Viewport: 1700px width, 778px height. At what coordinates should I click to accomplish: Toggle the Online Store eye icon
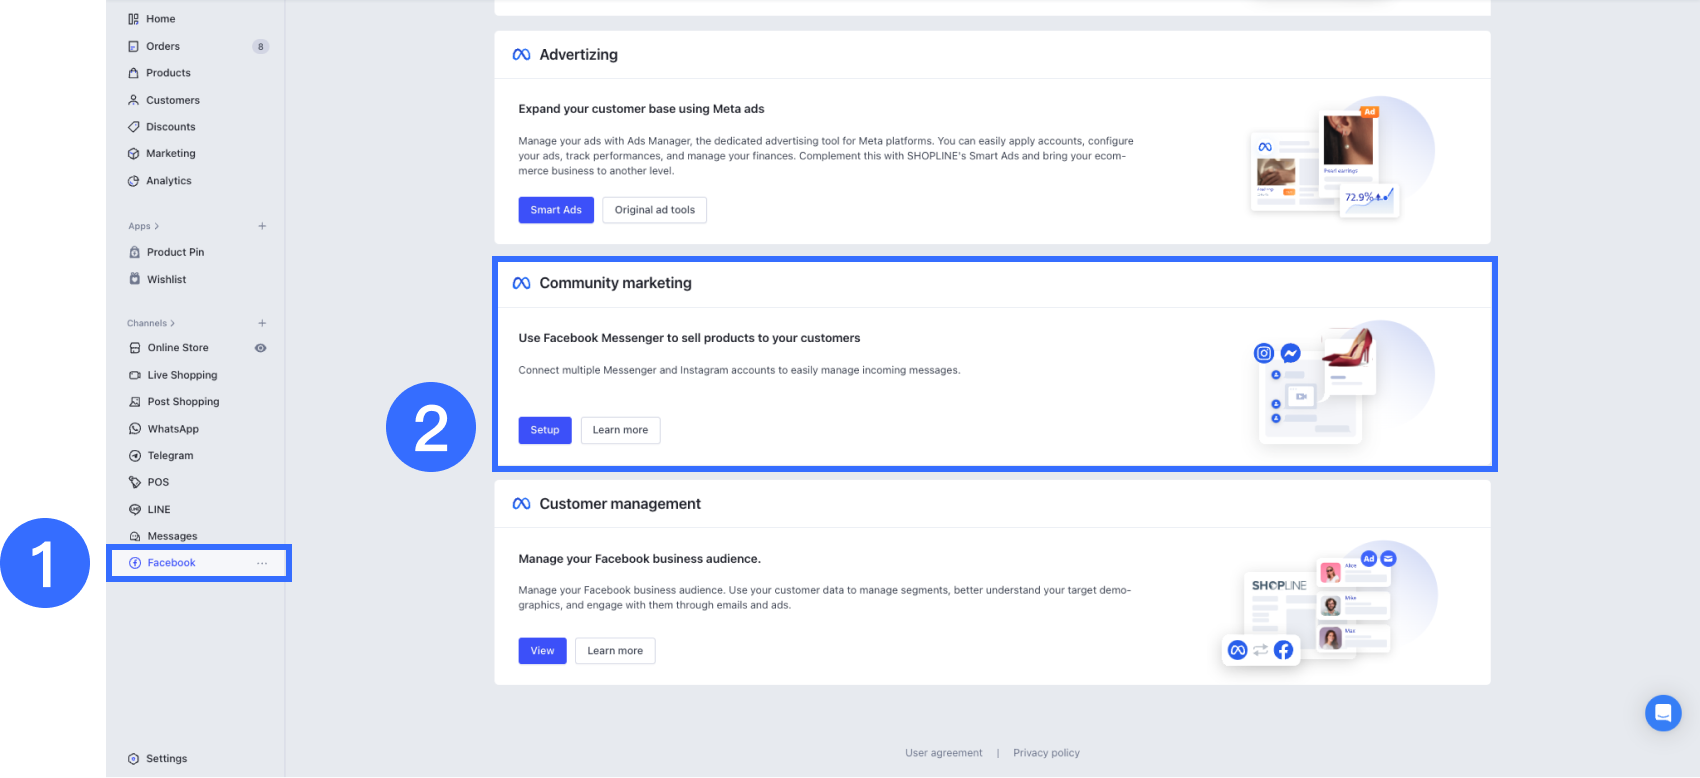click(261, 348)
